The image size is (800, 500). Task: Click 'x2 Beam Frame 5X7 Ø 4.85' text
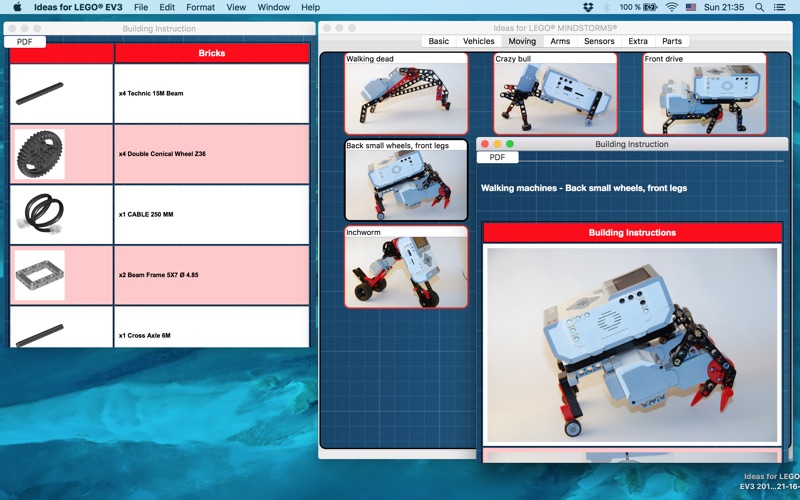click(x=159, y=274)
